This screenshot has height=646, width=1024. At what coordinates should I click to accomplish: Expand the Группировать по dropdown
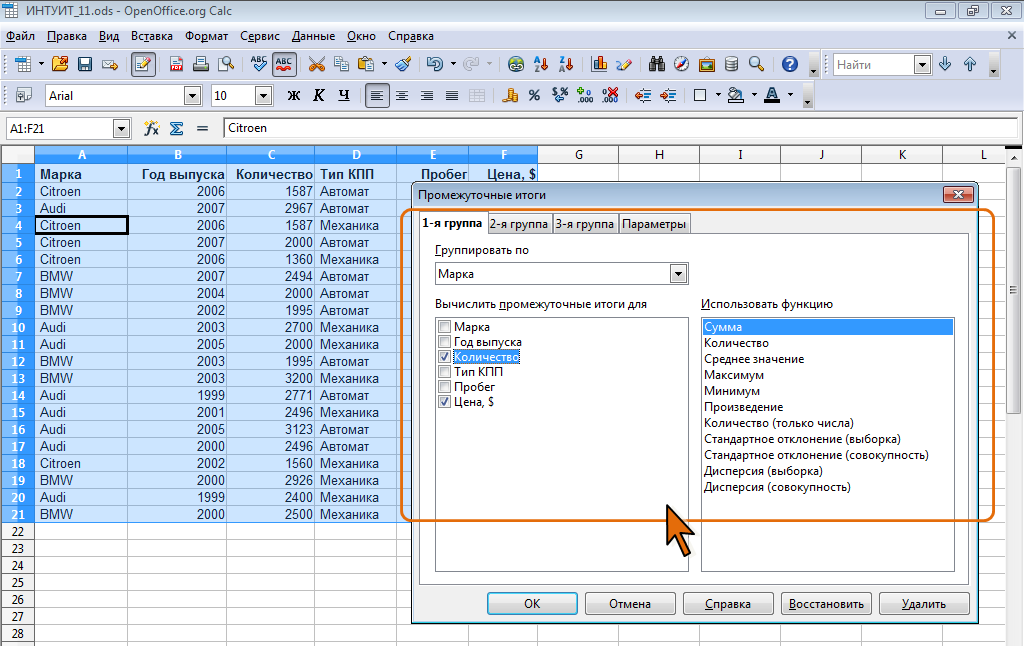pos(679,274)
